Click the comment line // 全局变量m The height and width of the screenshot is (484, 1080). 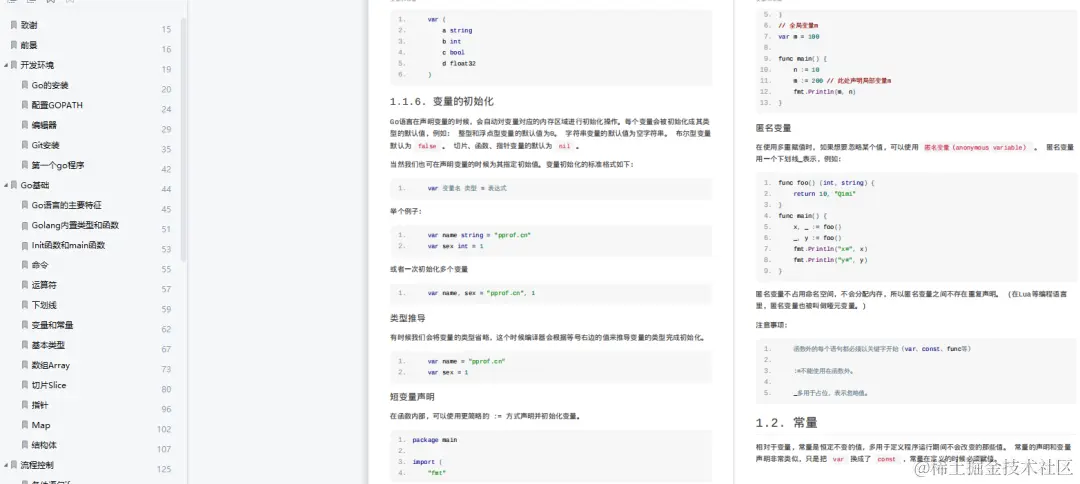pos(798,25)
